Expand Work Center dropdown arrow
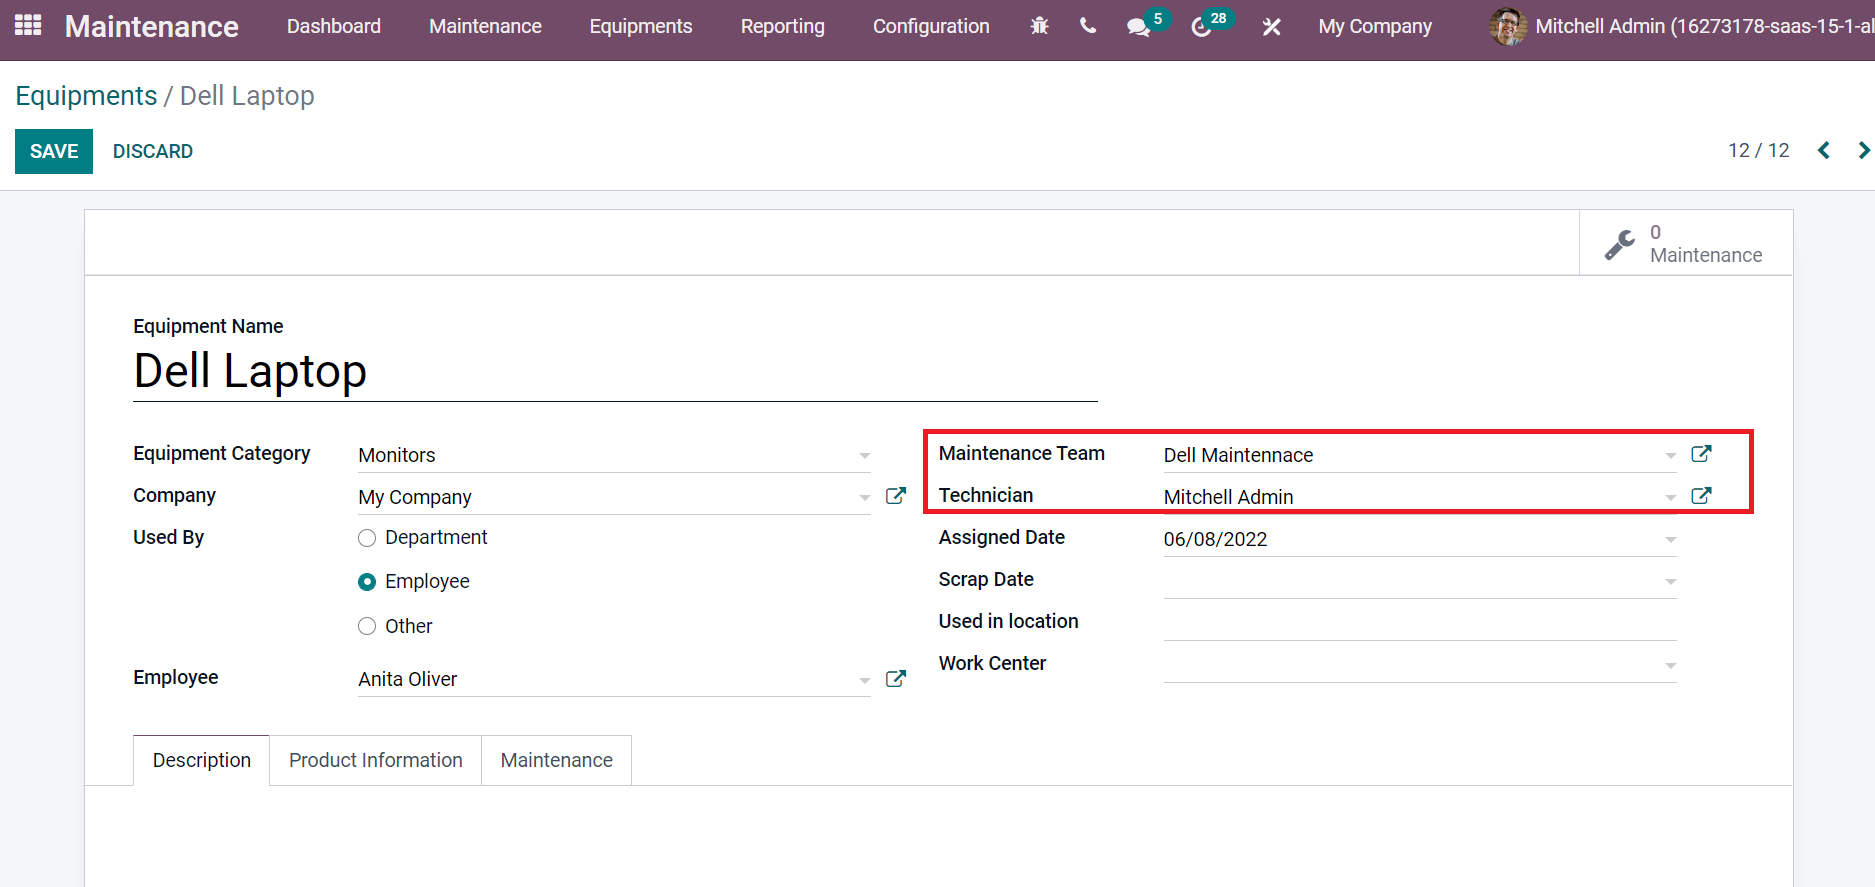This screenshot has width=1875, height=887. 1670,666
